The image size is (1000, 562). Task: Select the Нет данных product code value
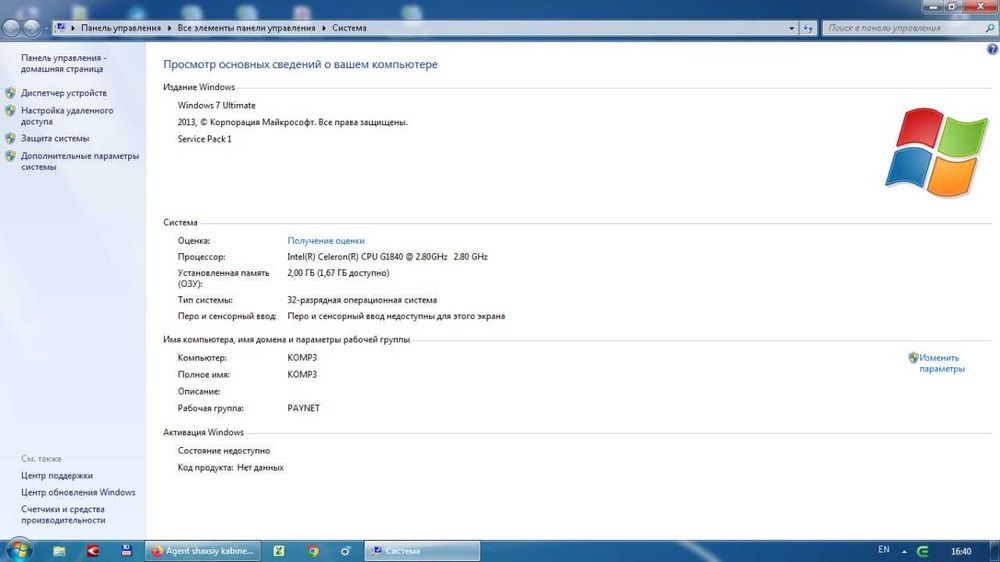[x=260, y=468]
